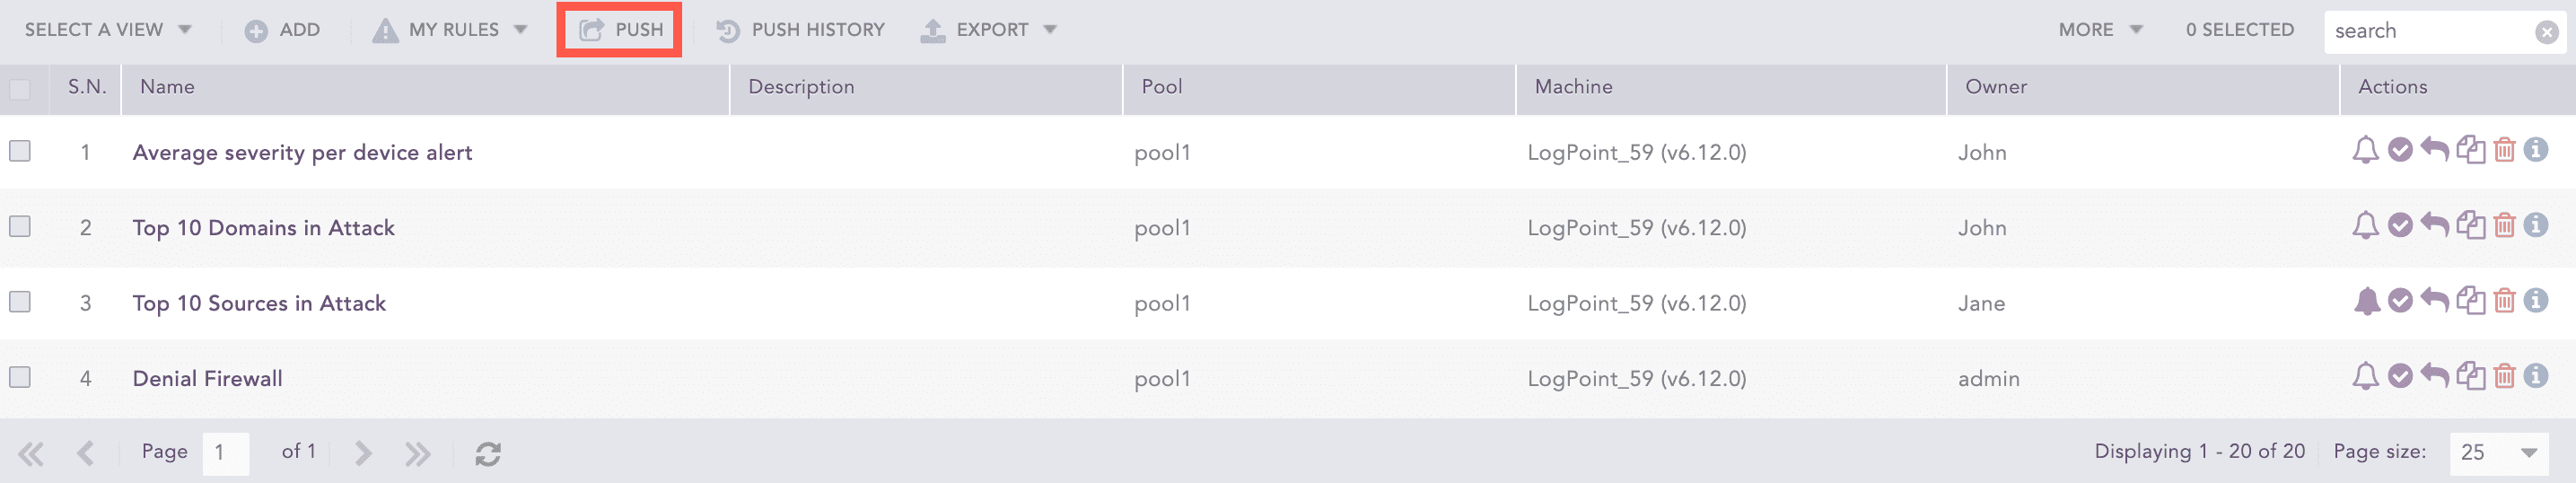The image size is (2576, 483).
Task: Click the Push button
Action: (620, 30)
